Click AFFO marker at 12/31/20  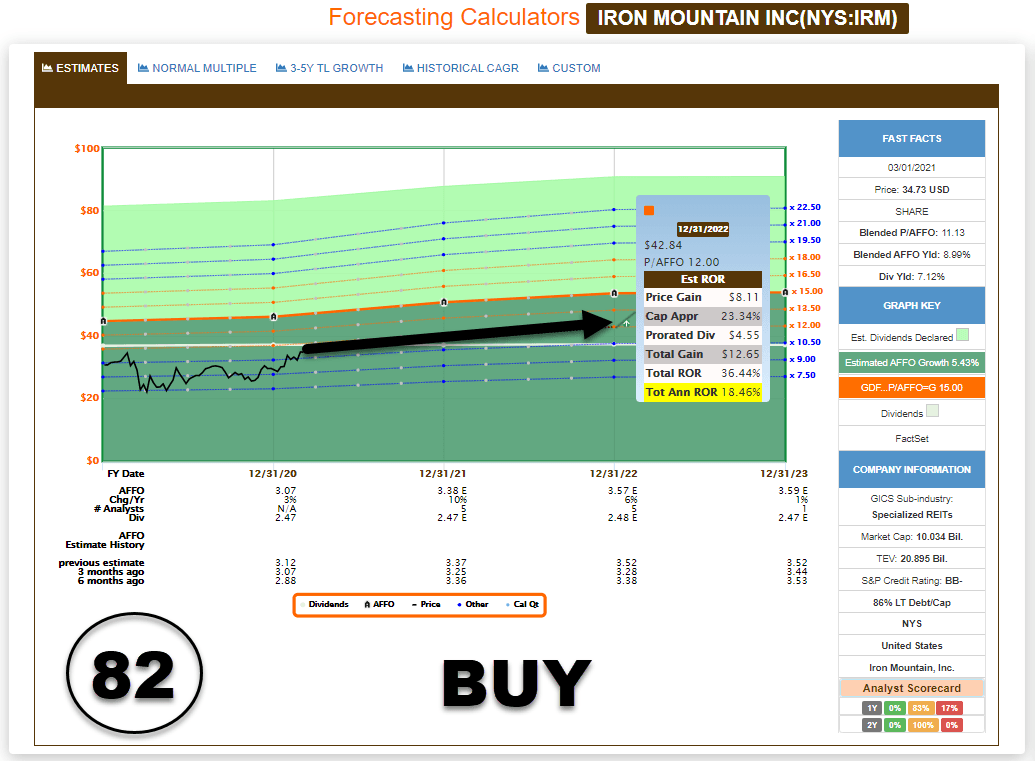pyautogui.click(x=273, y=317)
